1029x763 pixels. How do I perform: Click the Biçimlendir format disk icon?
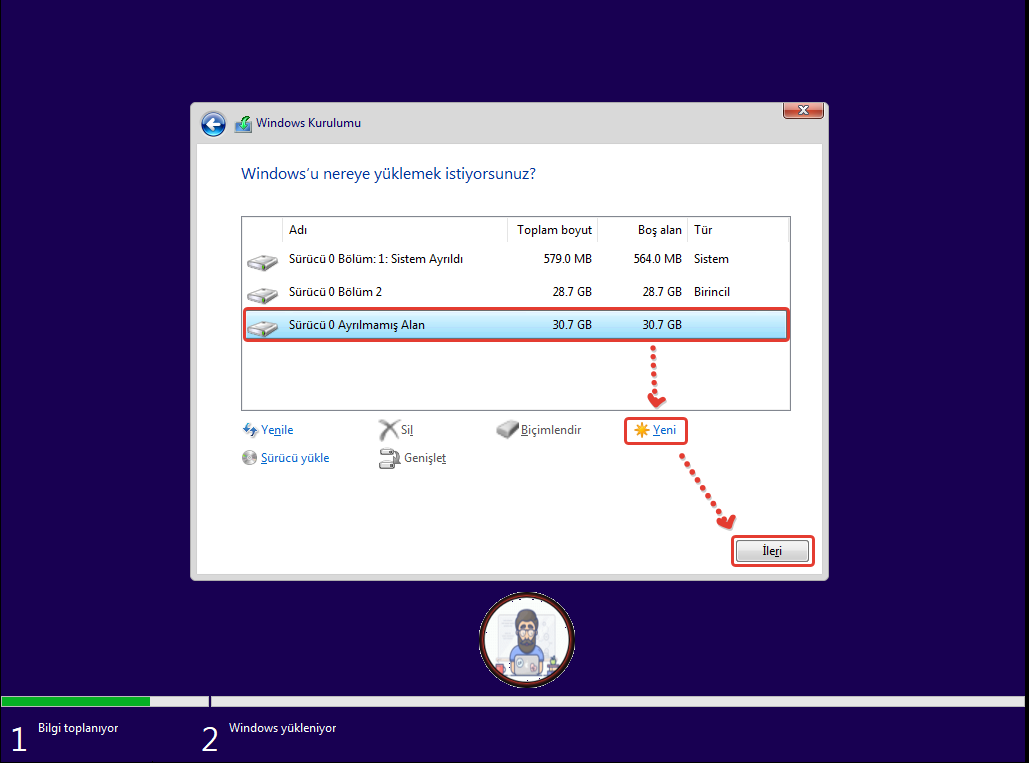(x=507, y=430)
